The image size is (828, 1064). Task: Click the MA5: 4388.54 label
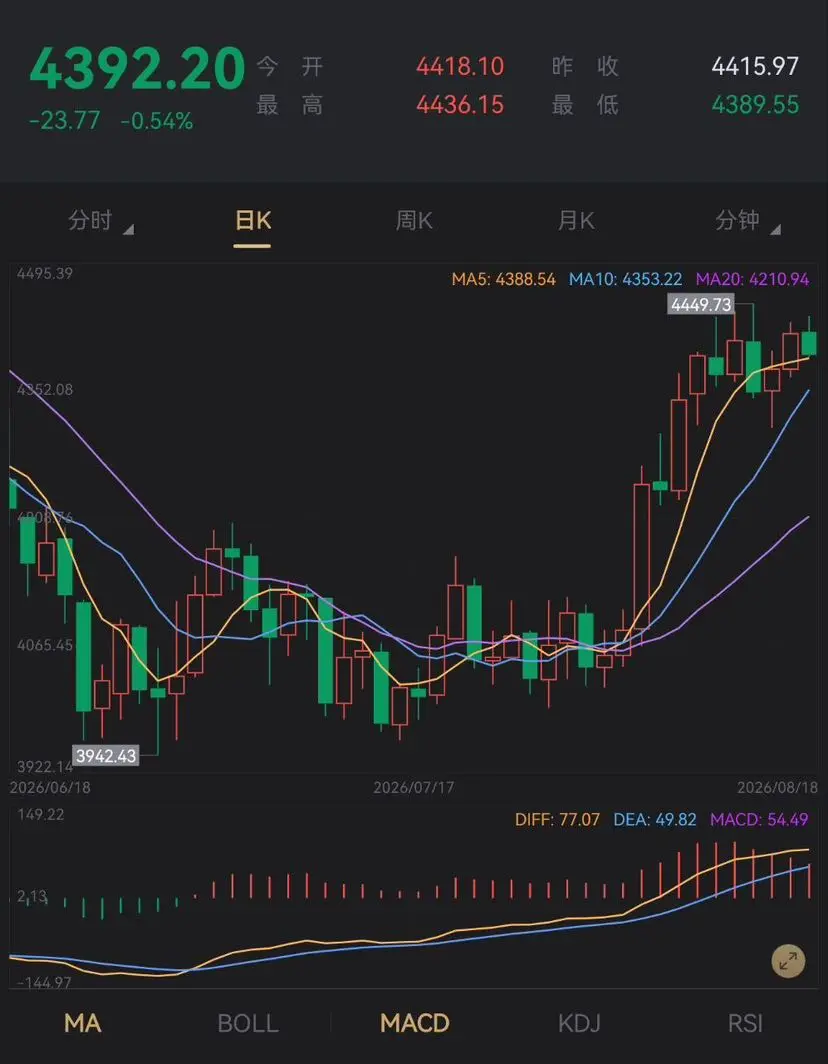tap(504, 280)
